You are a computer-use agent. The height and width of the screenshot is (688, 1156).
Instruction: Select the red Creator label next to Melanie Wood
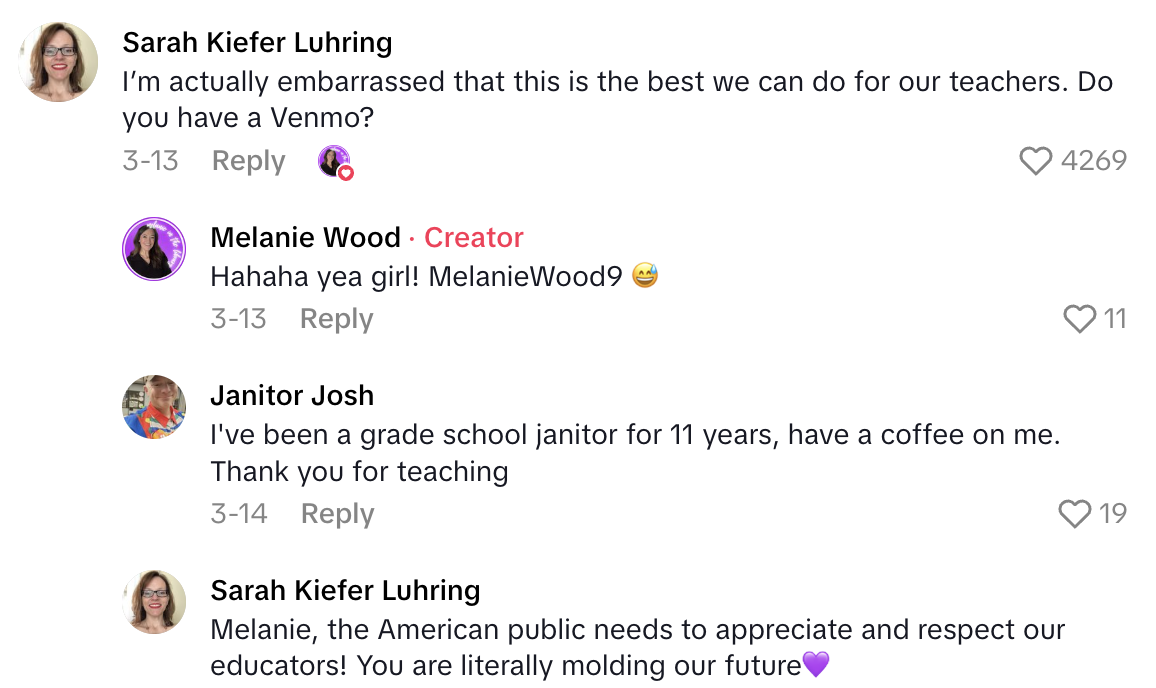click(473, 237)
